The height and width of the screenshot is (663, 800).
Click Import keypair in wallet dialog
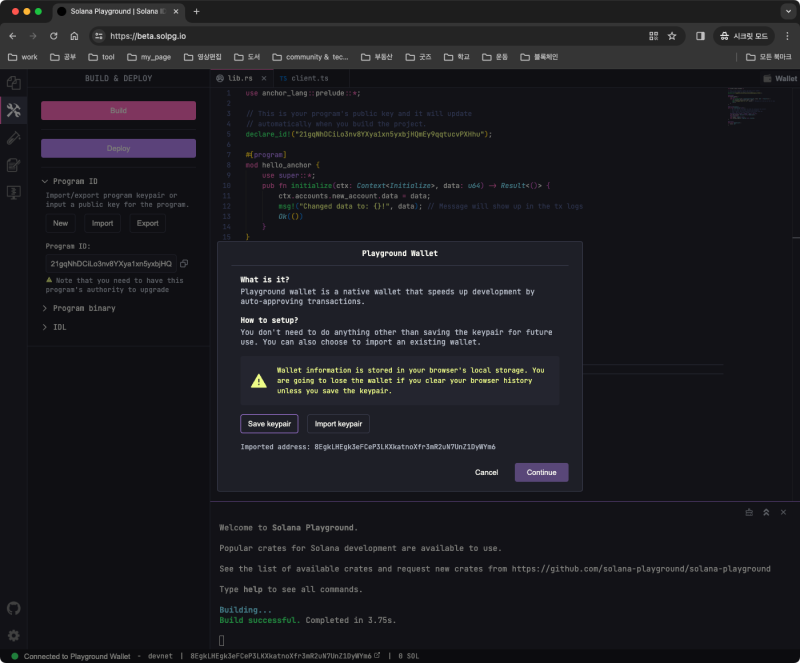[x=338, y=424]
